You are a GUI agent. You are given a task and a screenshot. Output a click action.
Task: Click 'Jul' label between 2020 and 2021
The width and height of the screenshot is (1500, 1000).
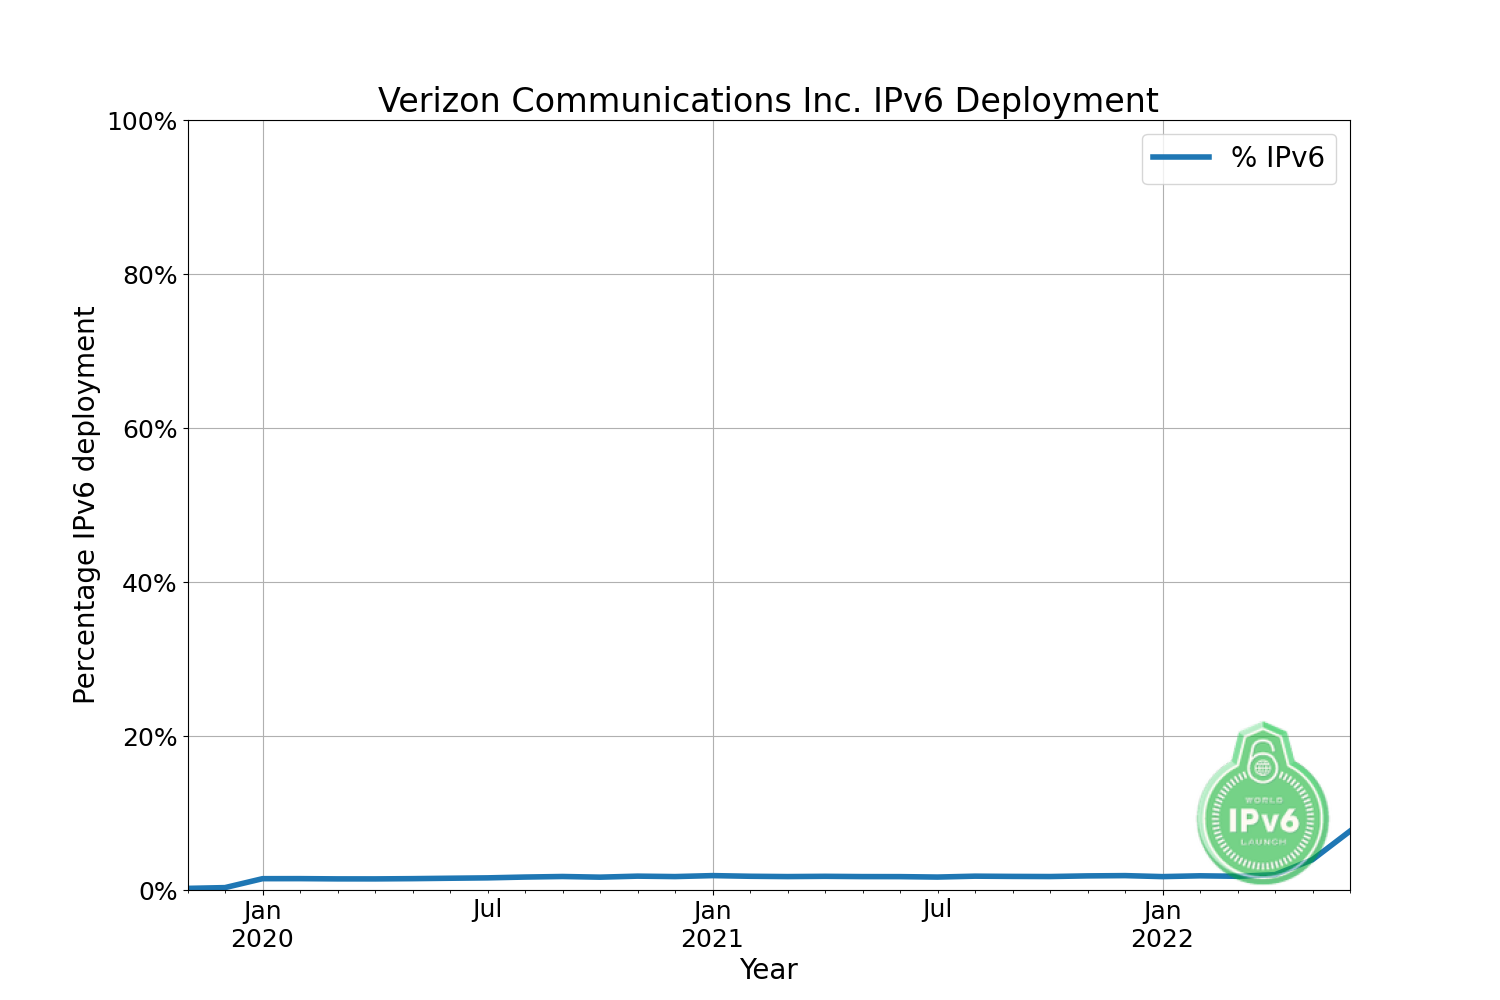click(x=487, y=910)
